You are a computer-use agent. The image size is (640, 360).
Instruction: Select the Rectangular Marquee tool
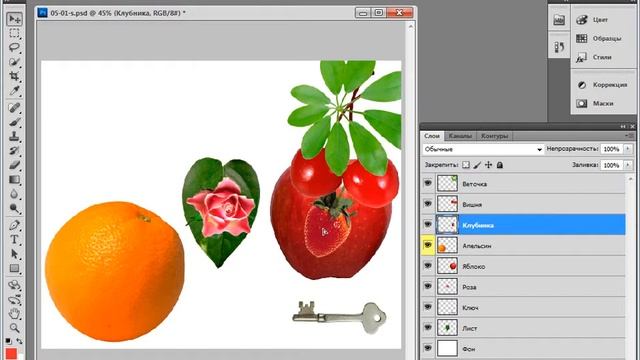[14, 33]
